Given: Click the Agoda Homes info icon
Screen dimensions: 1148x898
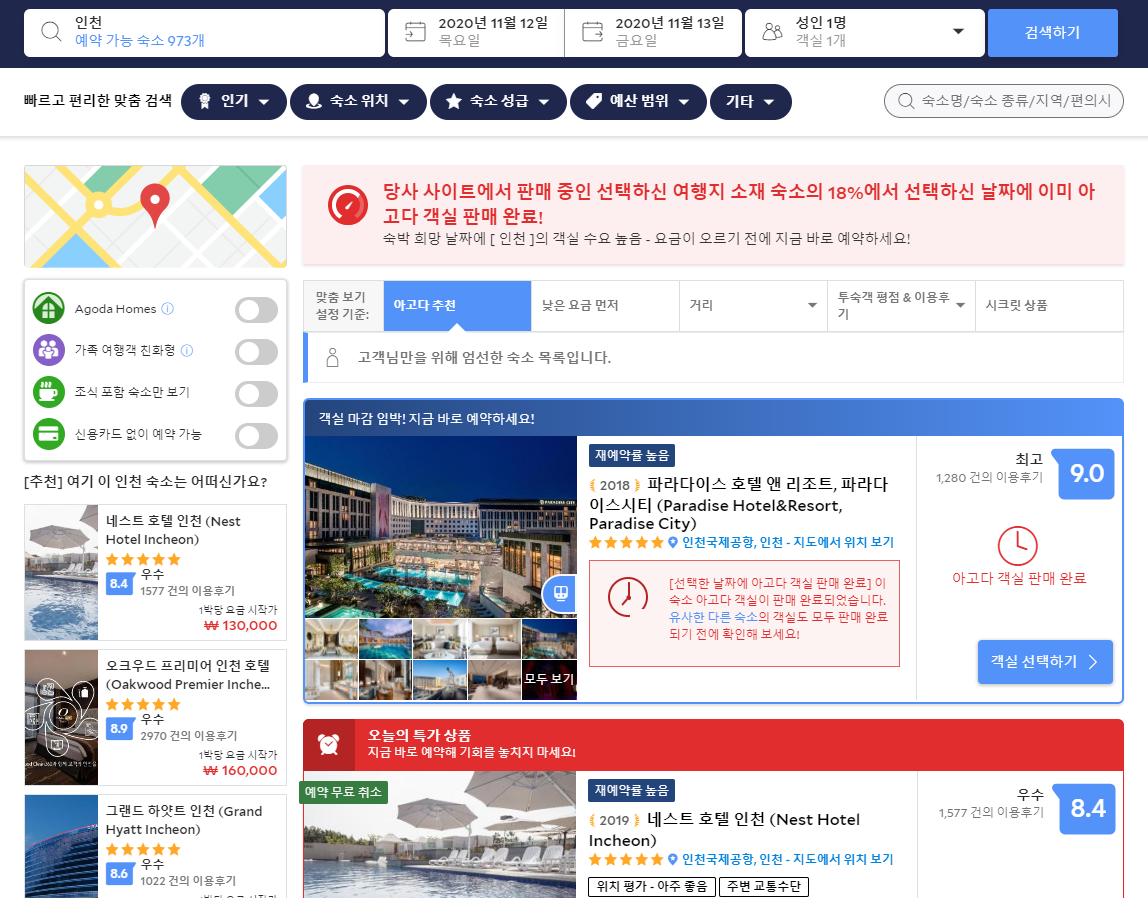Looking at the screenshot, I should (168, 308).
